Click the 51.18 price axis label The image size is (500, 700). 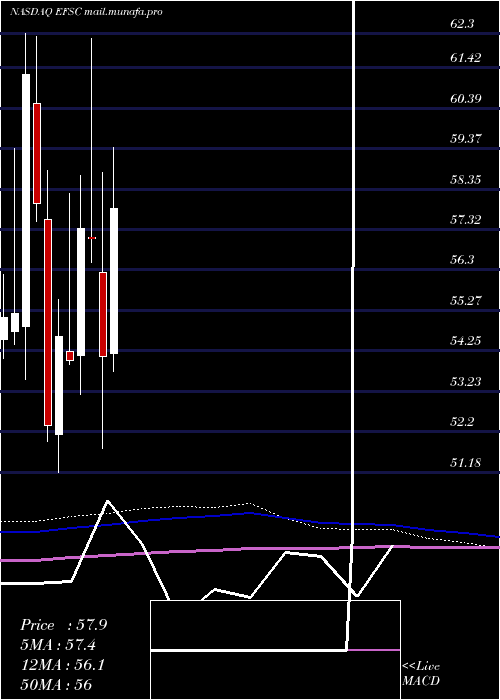(x=466, y=462)
